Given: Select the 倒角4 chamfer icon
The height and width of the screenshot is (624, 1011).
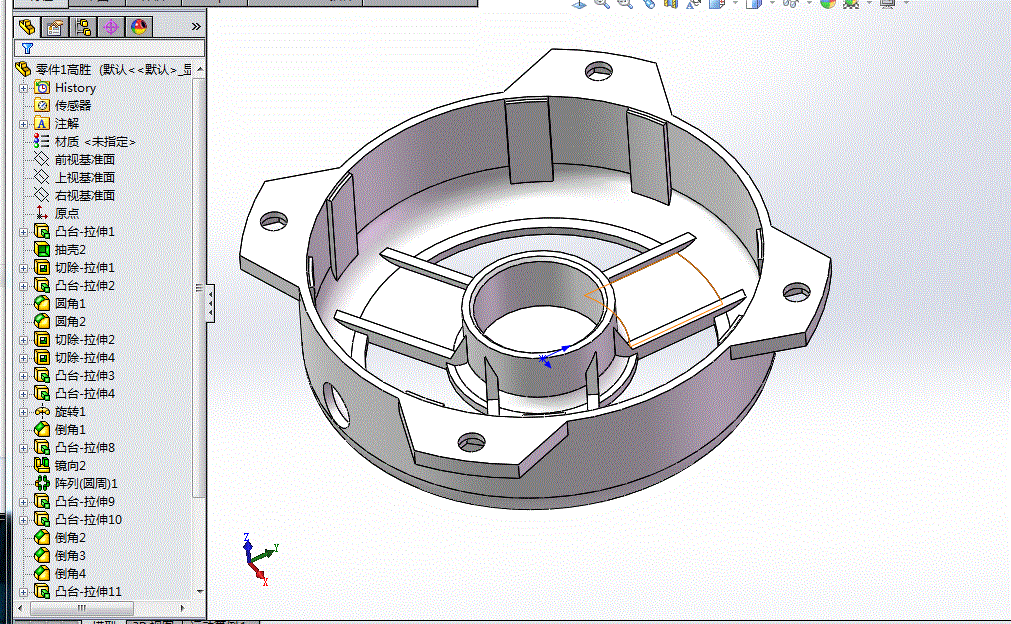Looking at the screenshot, I should 42,573.
